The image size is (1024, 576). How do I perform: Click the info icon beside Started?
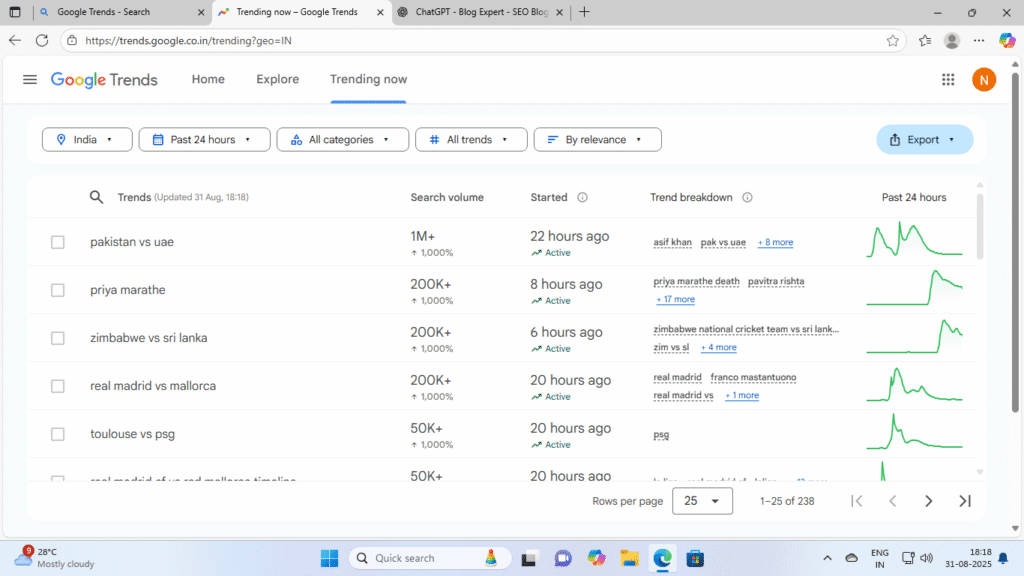[582, 198]
